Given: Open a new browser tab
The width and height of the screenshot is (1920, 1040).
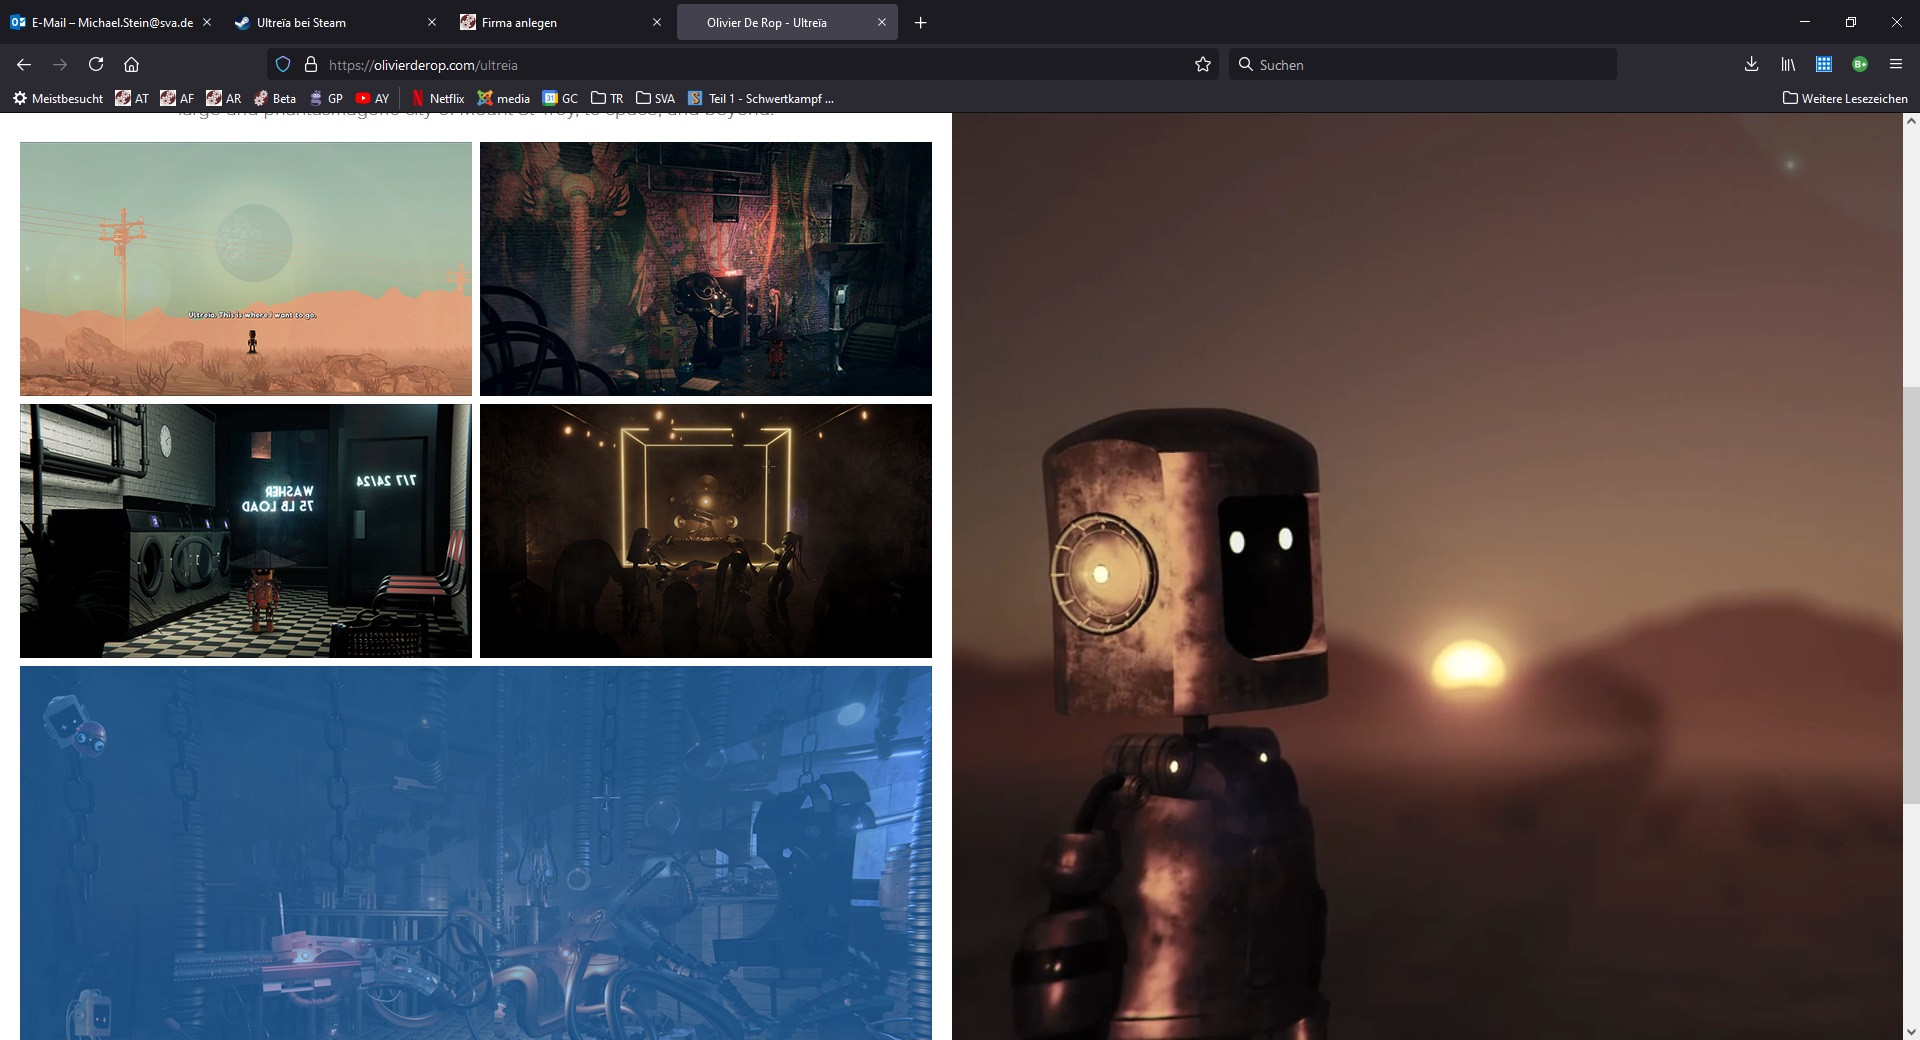Looking at the screenshot, I should tap(920, 22).
